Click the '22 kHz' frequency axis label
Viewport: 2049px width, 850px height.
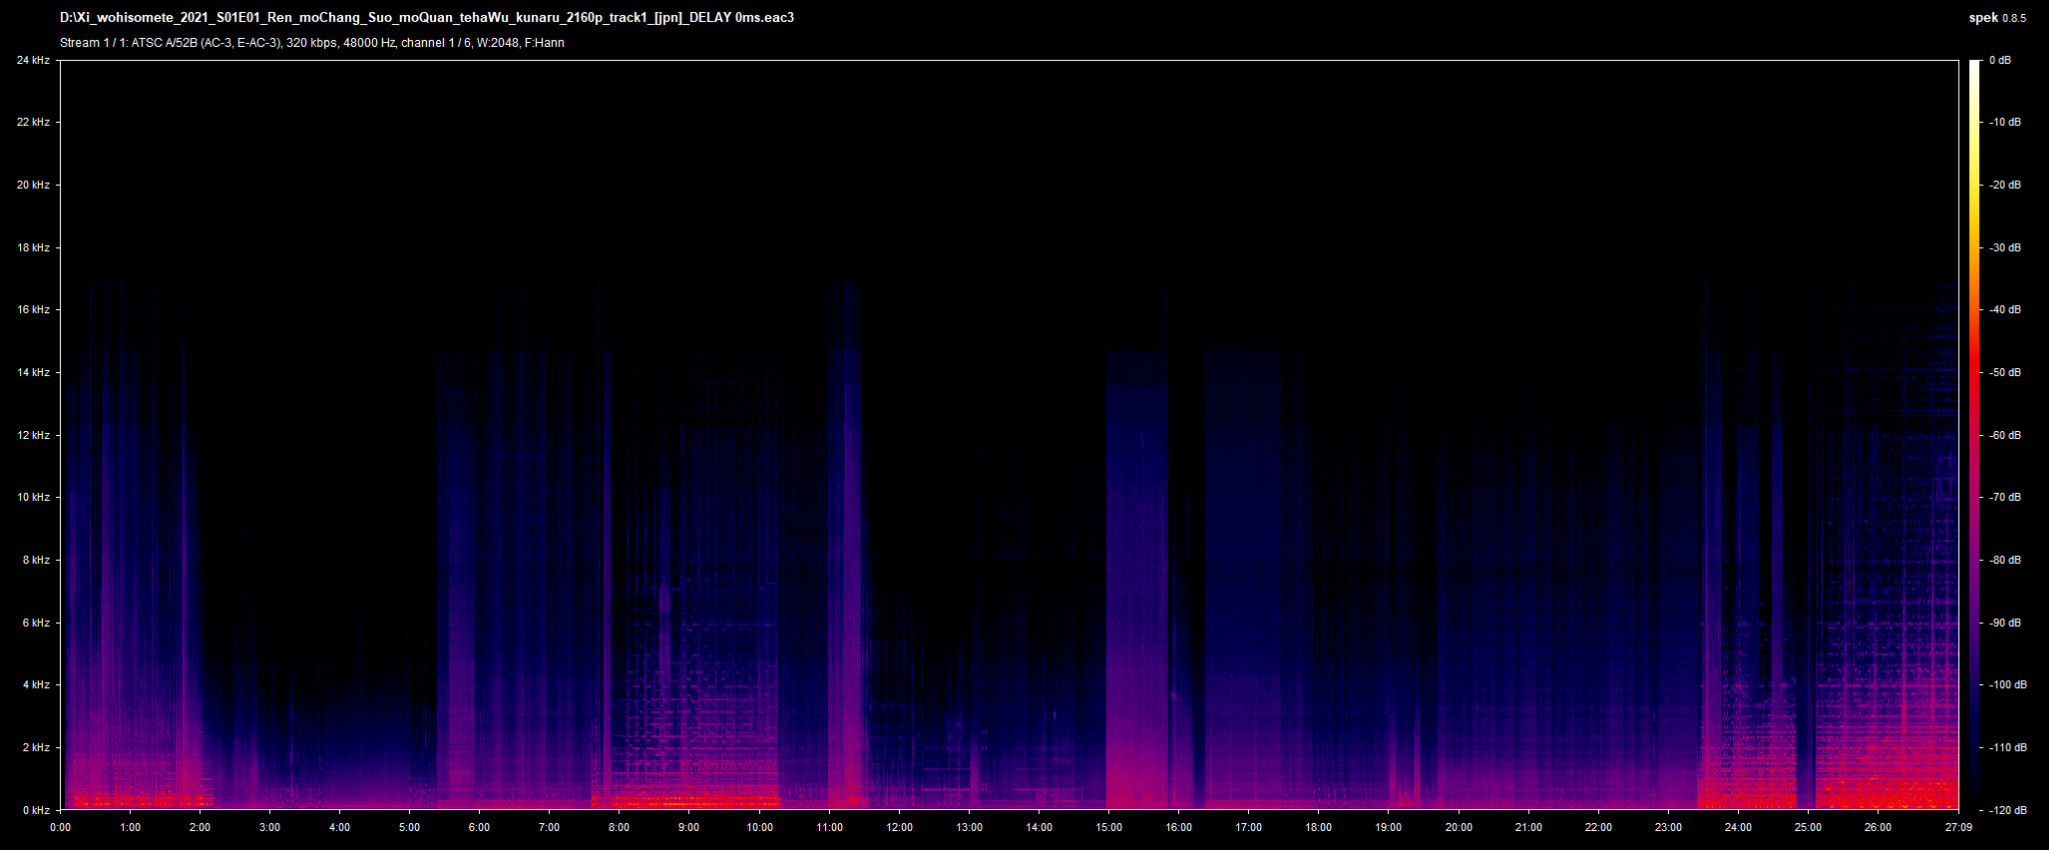pos(33,122)
